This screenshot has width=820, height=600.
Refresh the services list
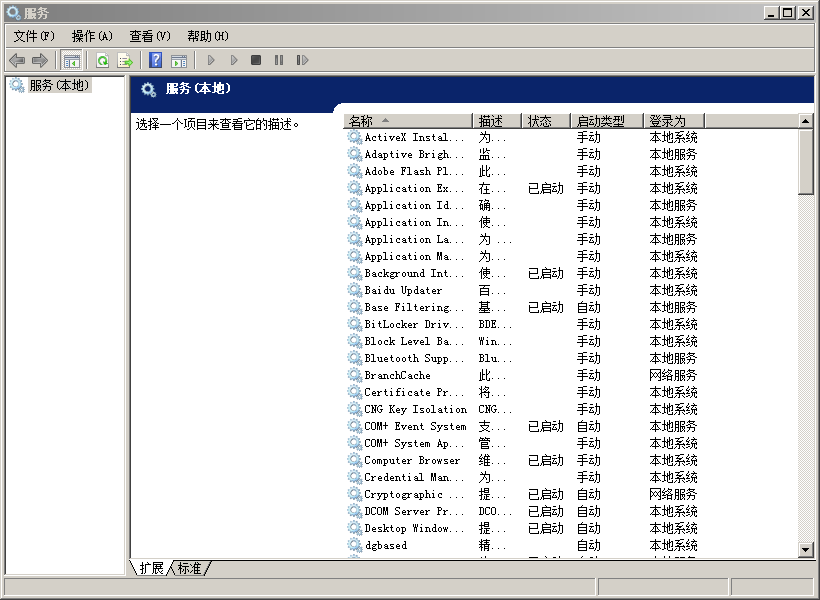(x=102, y=60)
